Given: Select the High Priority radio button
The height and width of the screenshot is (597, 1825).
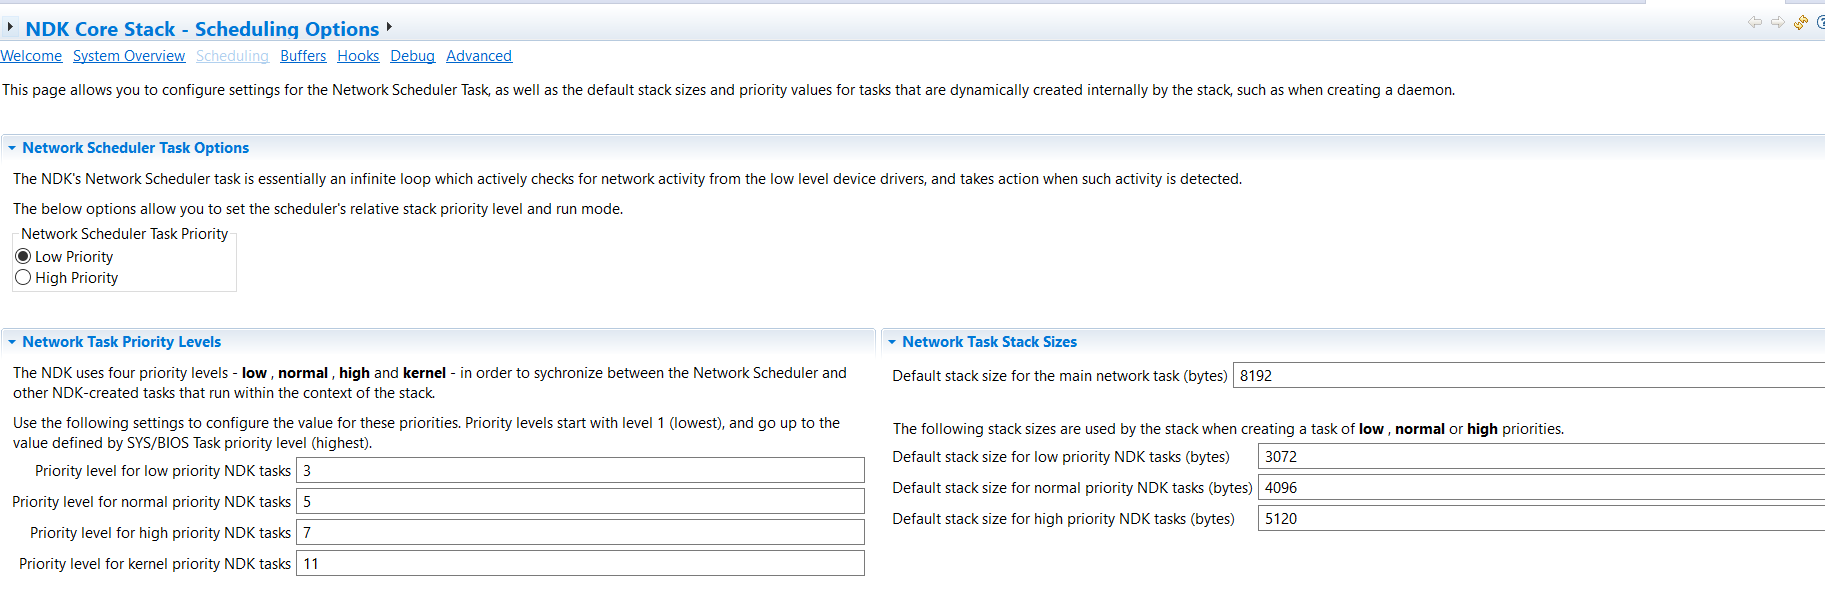Looking at the screenshot, I should click(23, 278).
